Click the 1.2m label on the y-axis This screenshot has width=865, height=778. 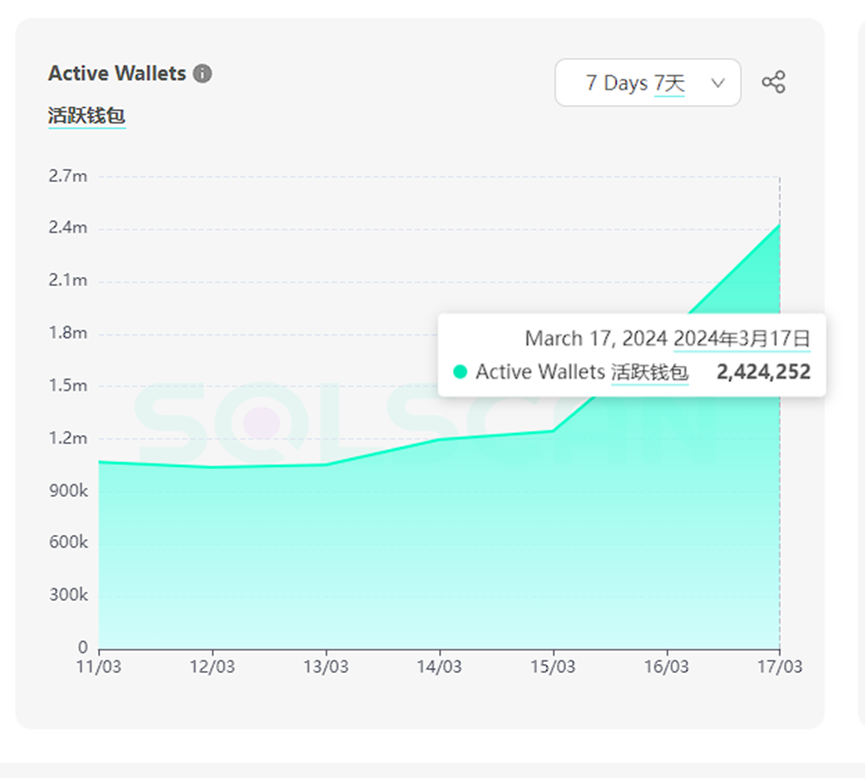[68, 438]
